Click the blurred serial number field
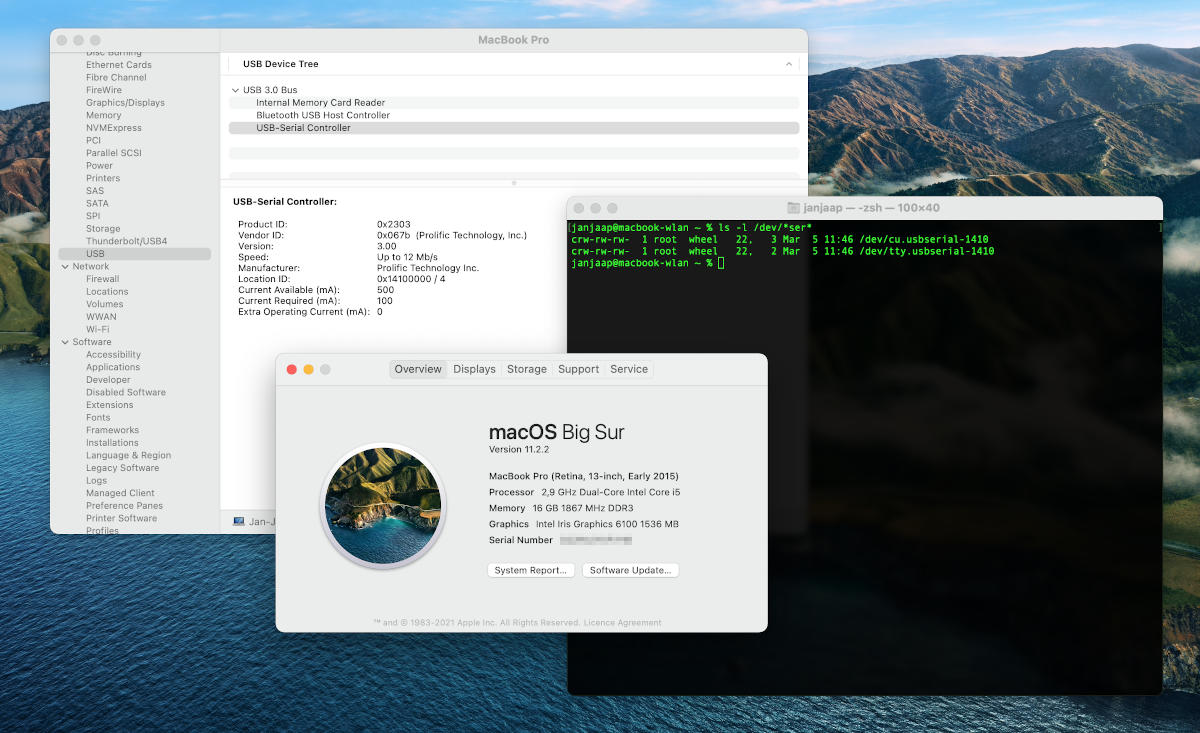The width and height of the screenshot is (1200, 733). tap(596, 540)
